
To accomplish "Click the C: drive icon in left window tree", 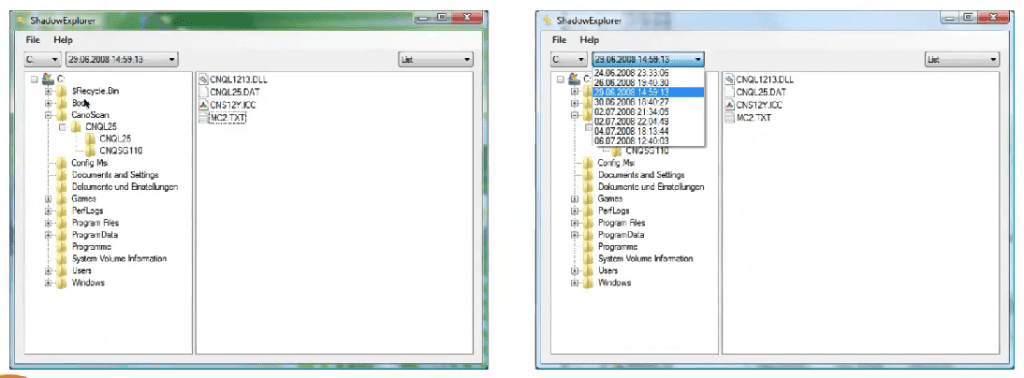I will (x=48, y=79).
